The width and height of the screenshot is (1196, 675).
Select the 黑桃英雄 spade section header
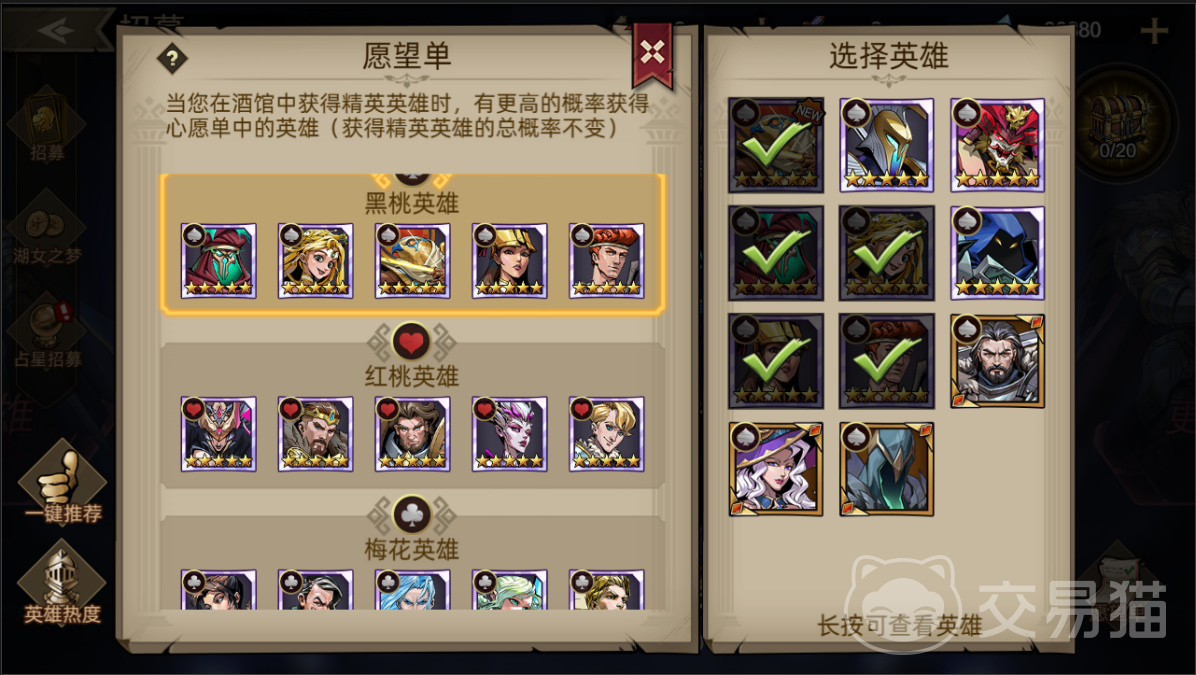pos(412,203)
